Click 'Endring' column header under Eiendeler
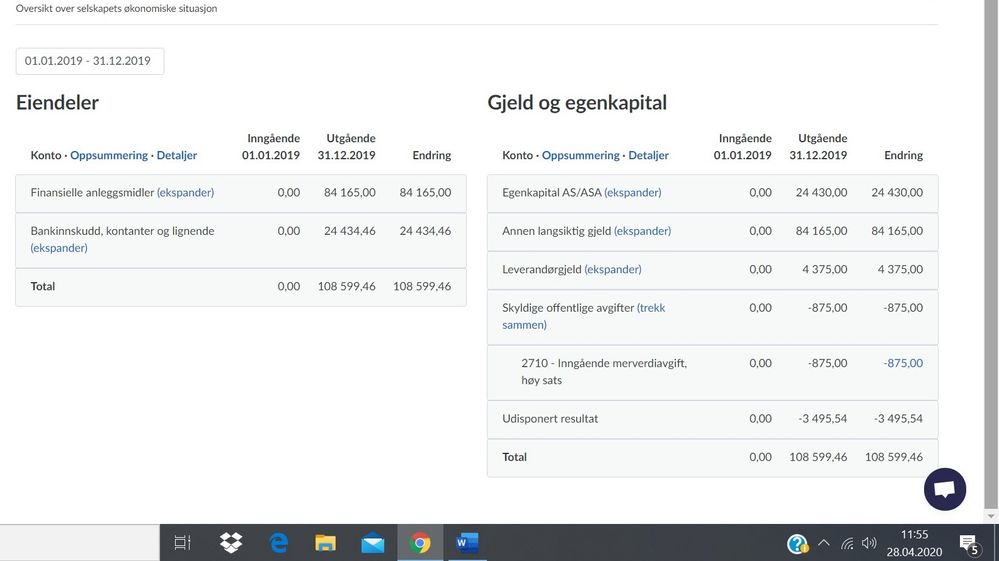This screenshot has height=561, width=999. click(431, 155)
